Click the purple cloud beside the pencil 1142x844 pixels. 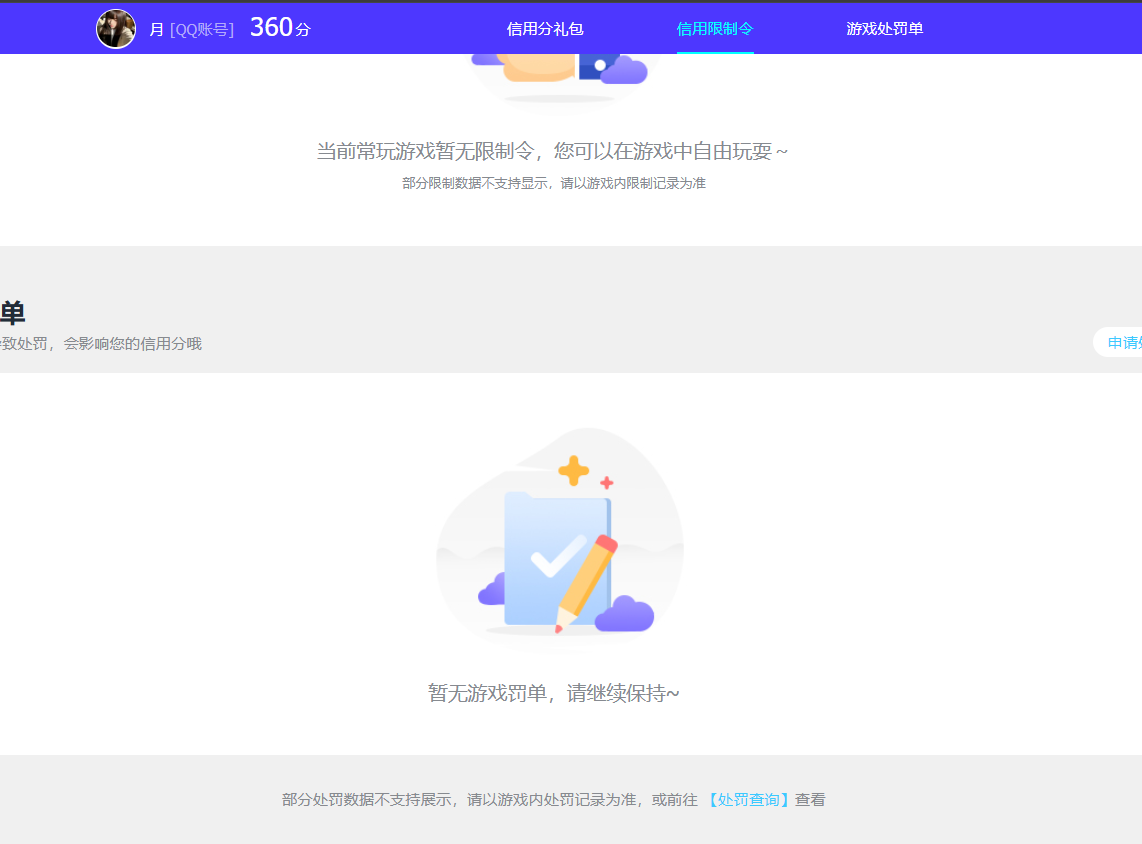[626, 616]
